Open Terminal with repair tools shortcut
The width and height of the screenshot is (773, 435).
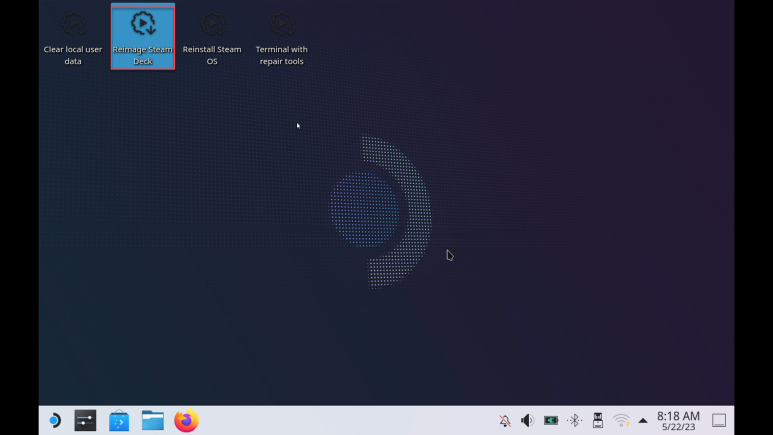tap(281, 38)
